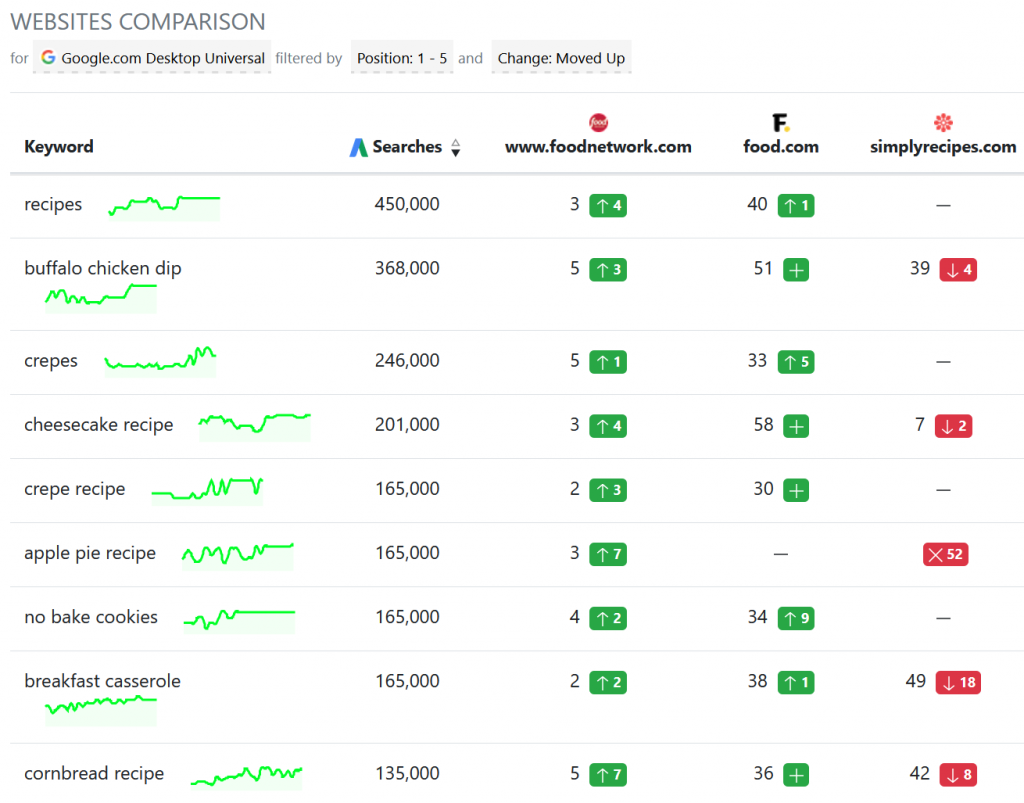
Task: Select the keyword 'recipes'
Action: coord(53,205)
